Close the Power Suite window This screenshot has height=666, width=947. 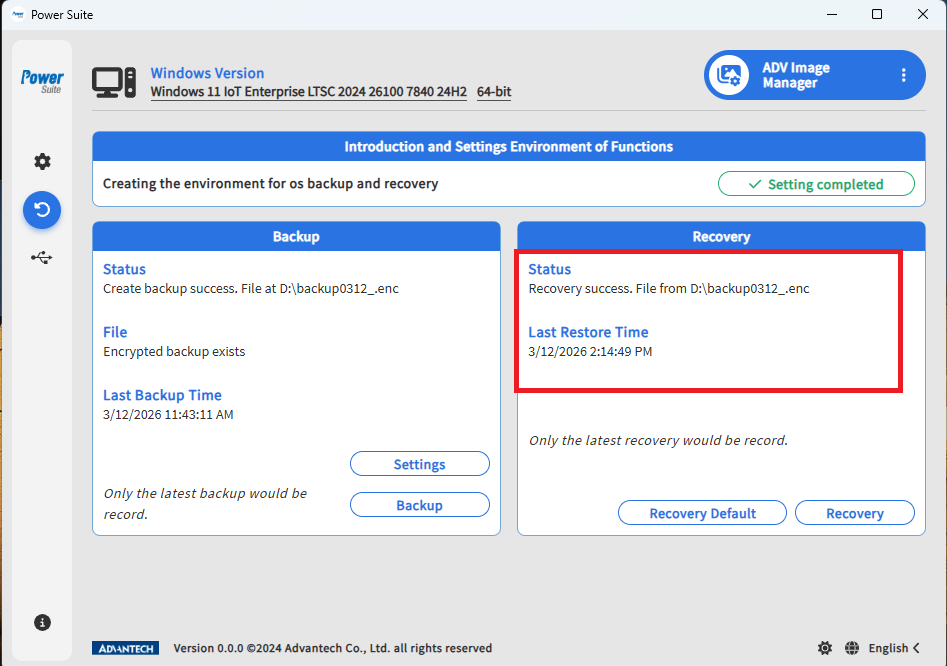(x=923, y=14)
